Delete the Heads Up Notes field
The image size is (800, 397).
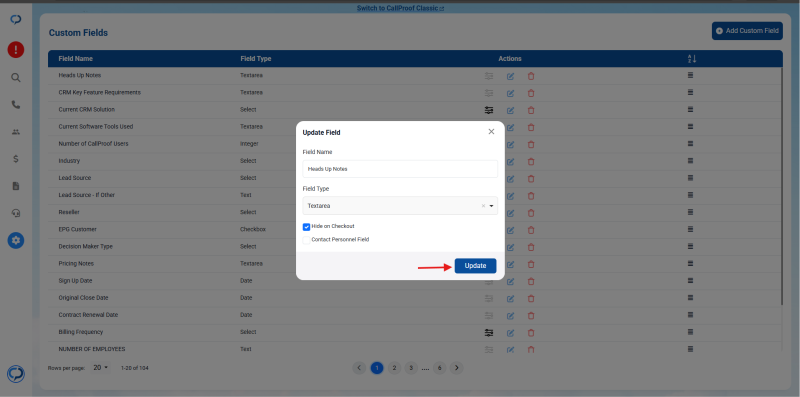[531, 77]
